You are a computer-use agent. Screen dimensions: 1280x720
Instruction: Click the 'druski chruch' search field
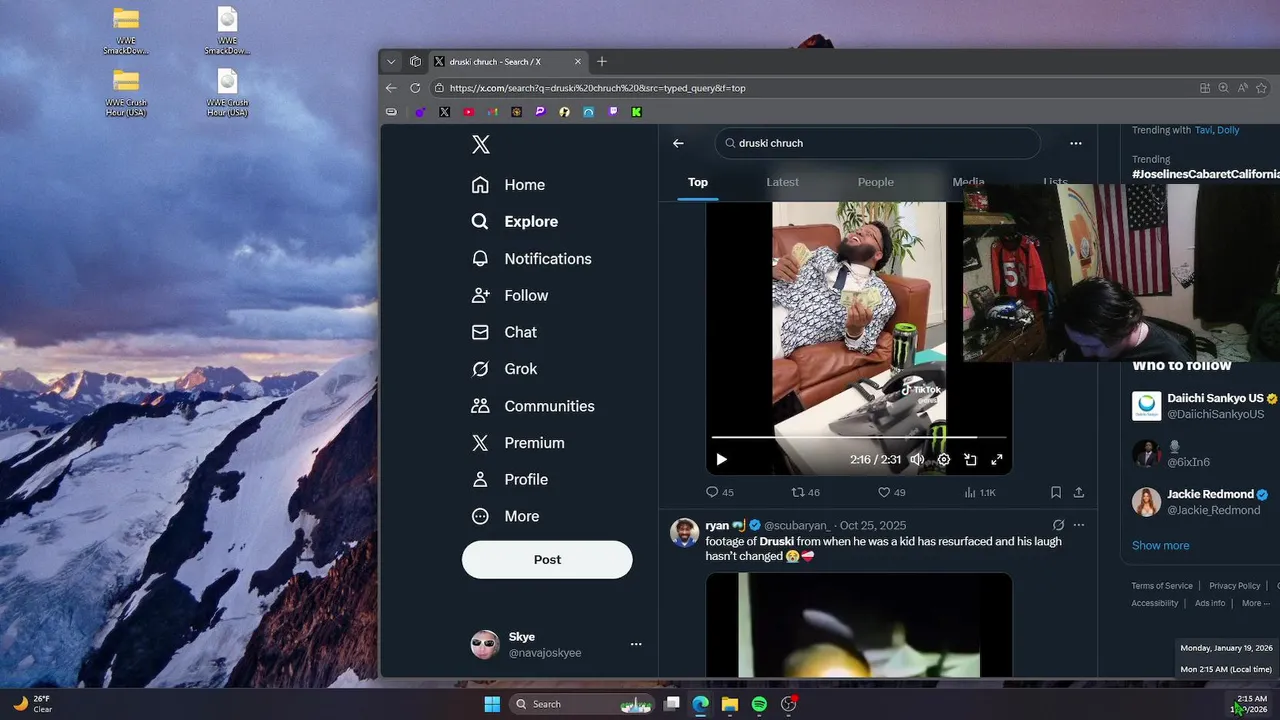pos(878,143)
